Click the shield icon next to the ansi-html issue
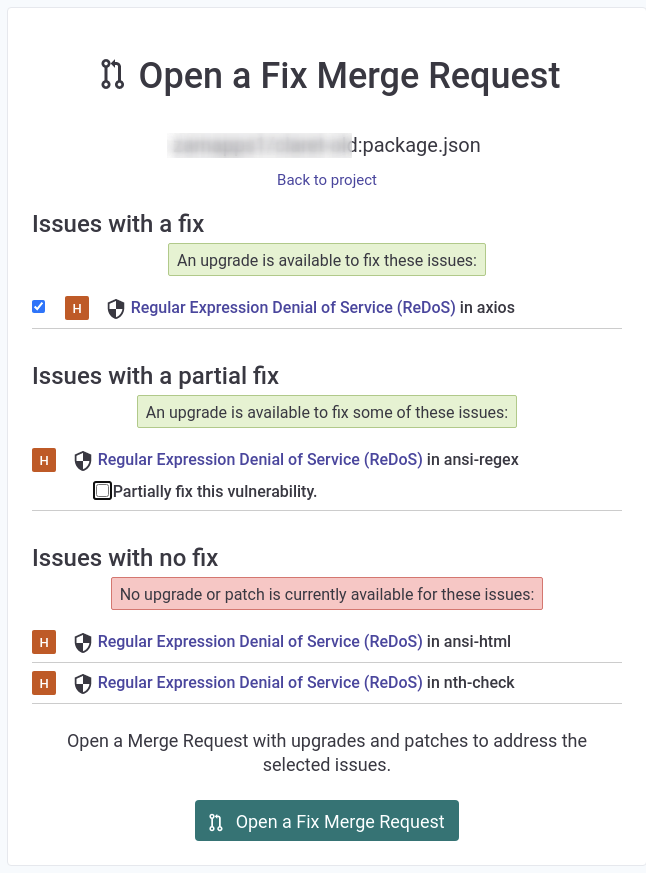 pyautogui.click(x=82, y=642)
